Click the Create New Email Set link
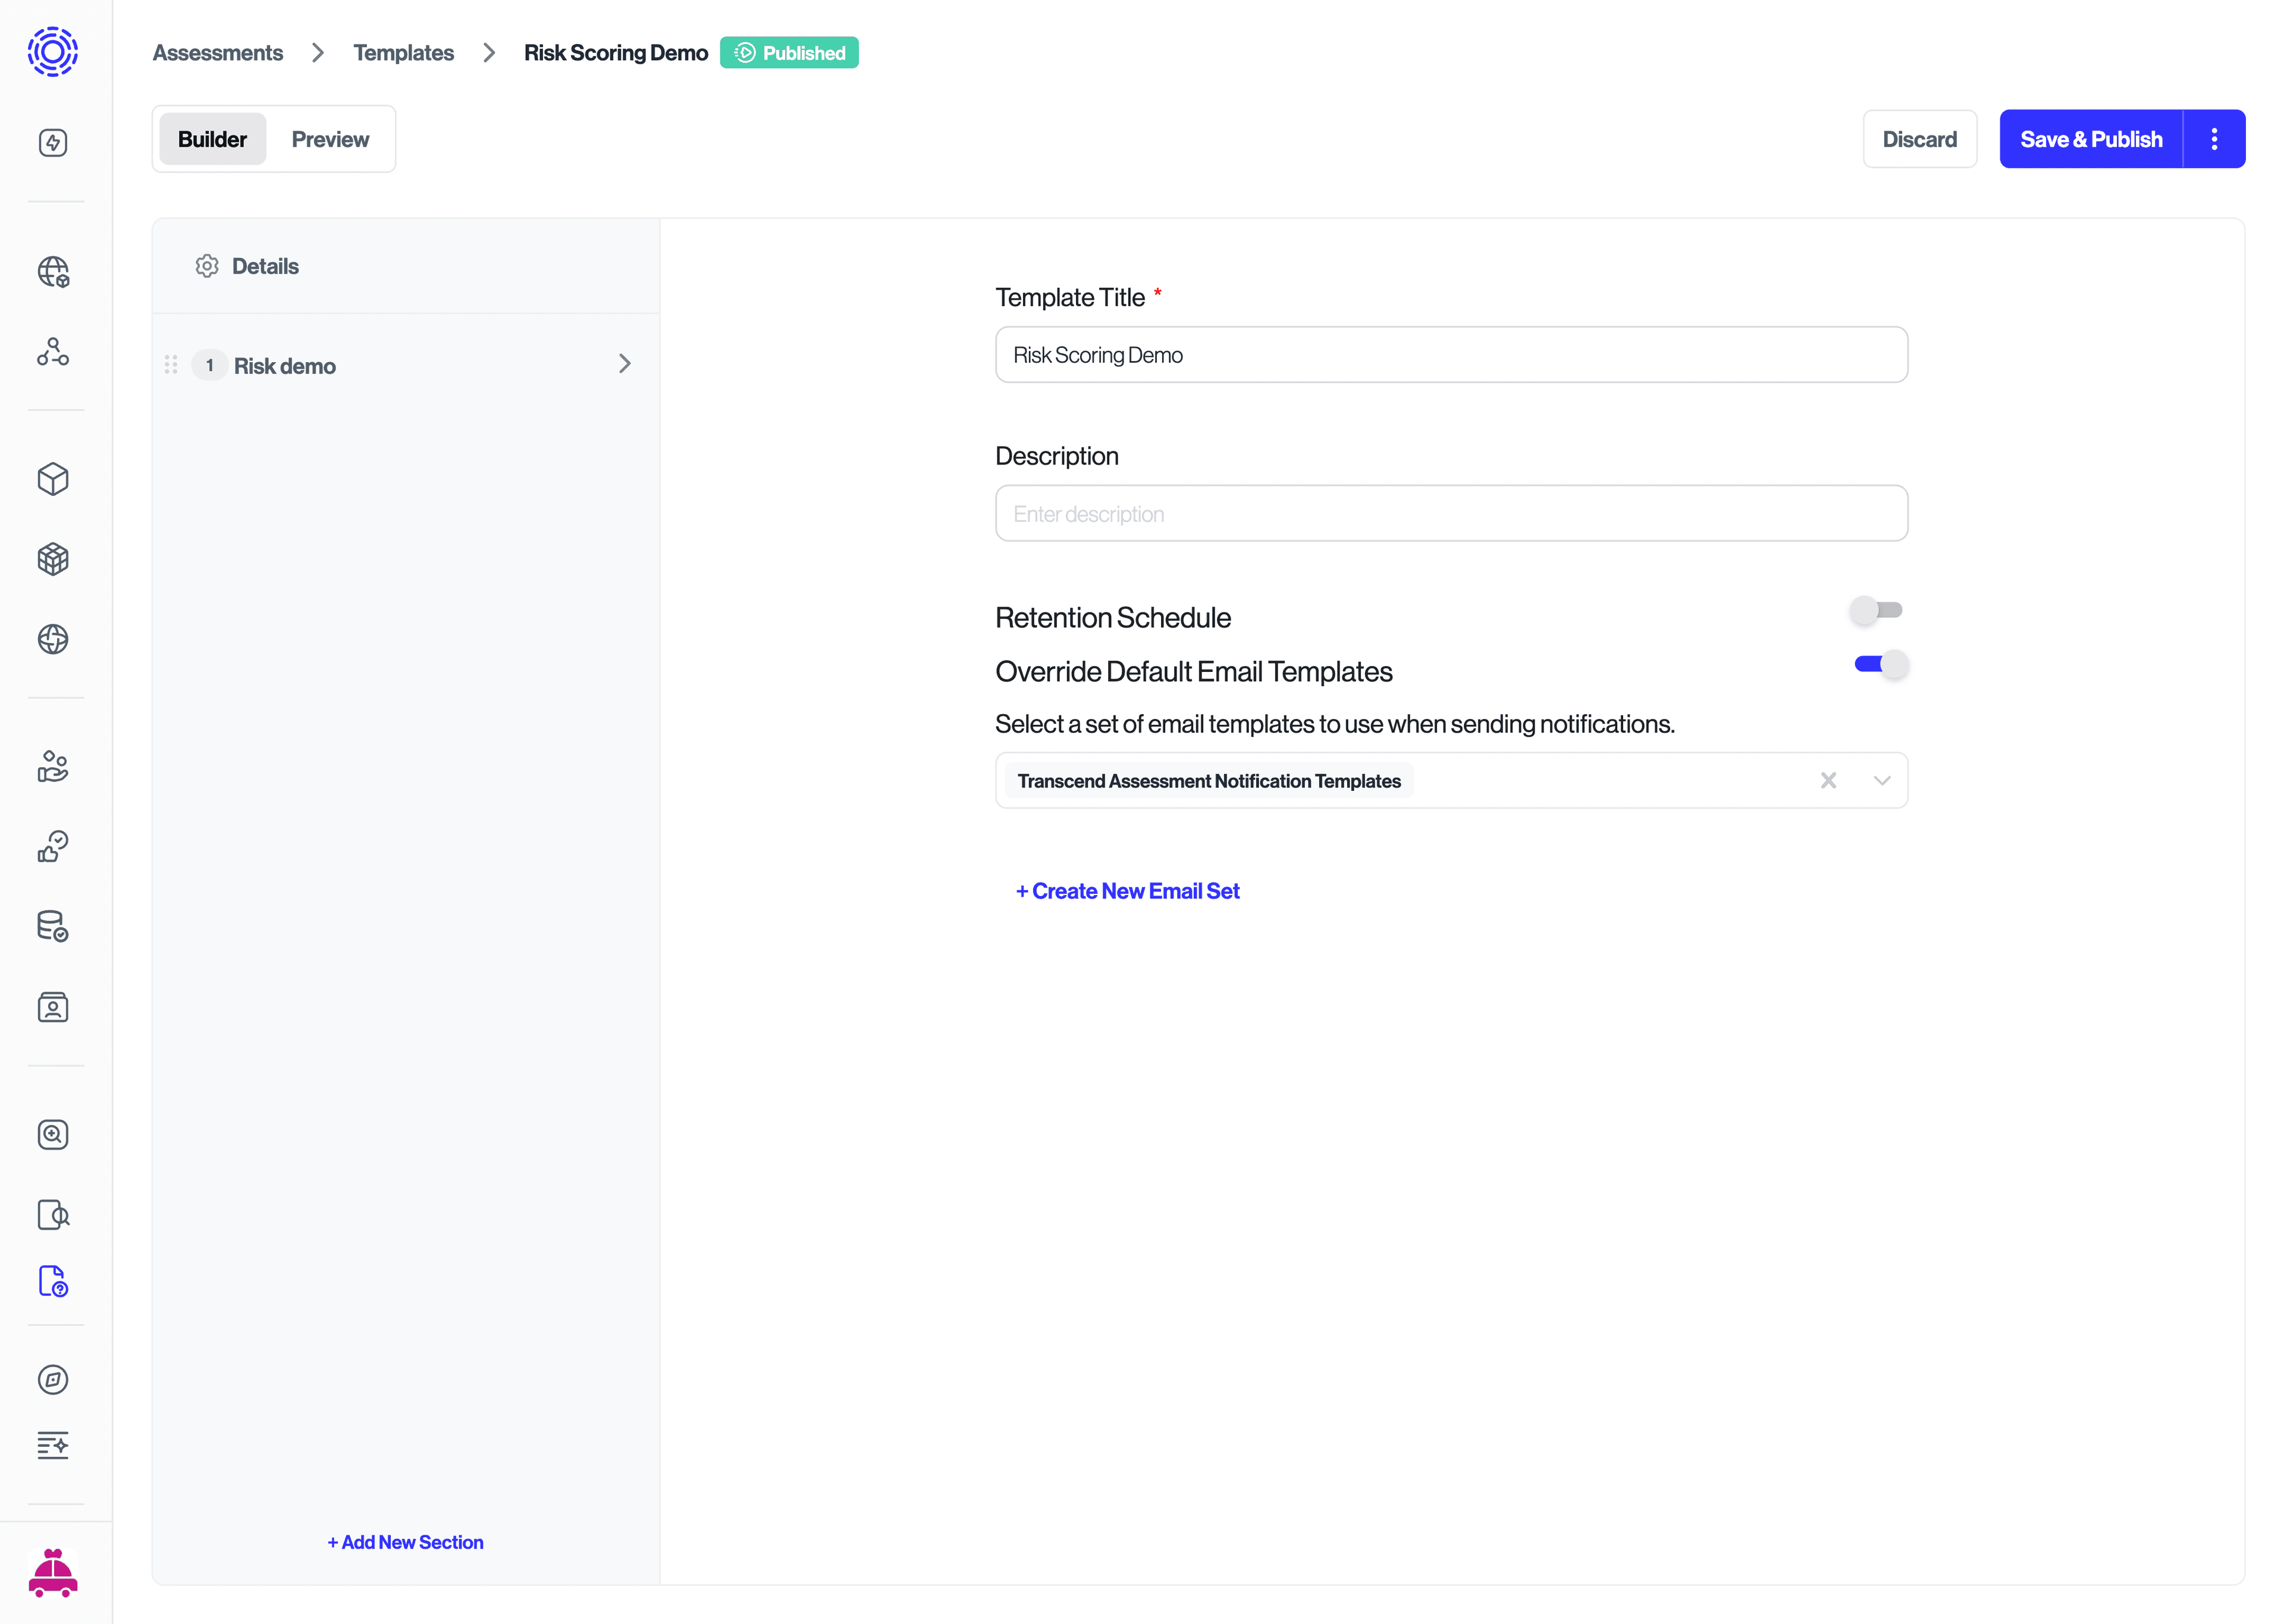 [x=1127, y=890]
